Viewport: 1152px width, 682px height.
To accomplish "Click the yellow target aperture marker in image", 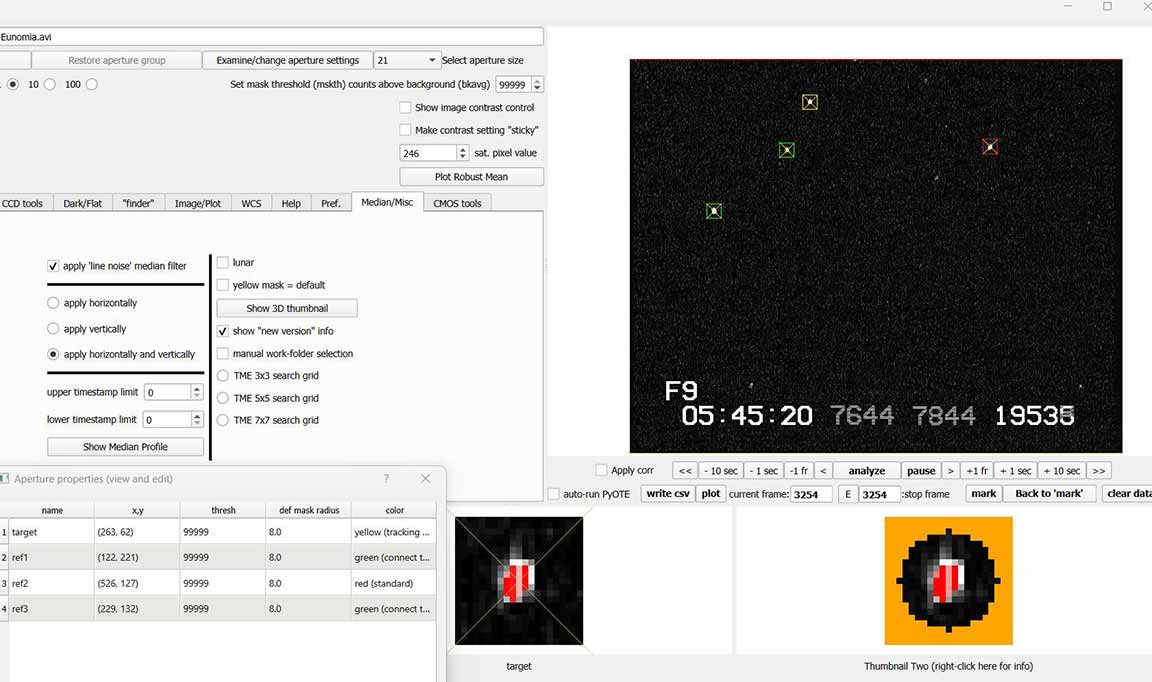I will click(810, 102).
